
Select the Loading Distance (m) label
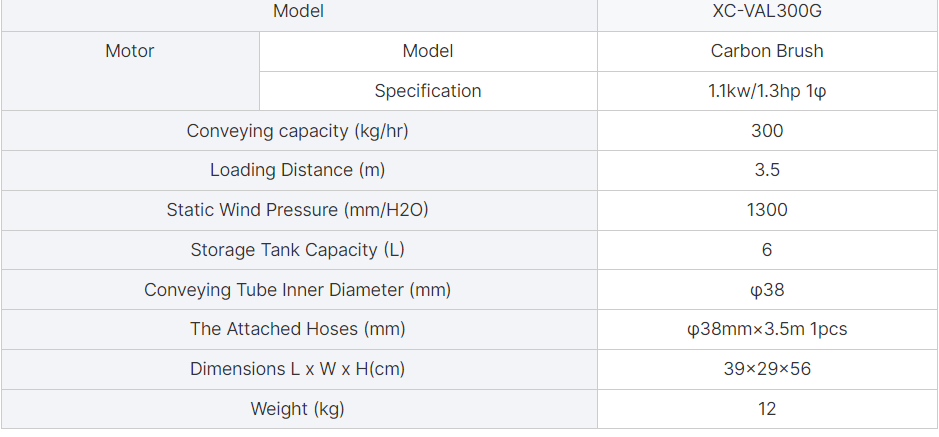click(298, 170)
